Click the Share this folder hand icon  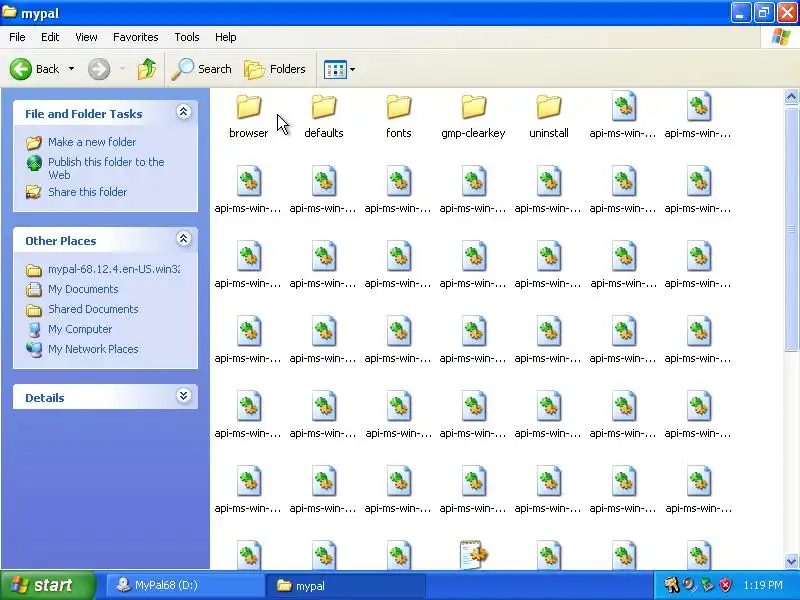pyautogui.click(x=34, y=192)
